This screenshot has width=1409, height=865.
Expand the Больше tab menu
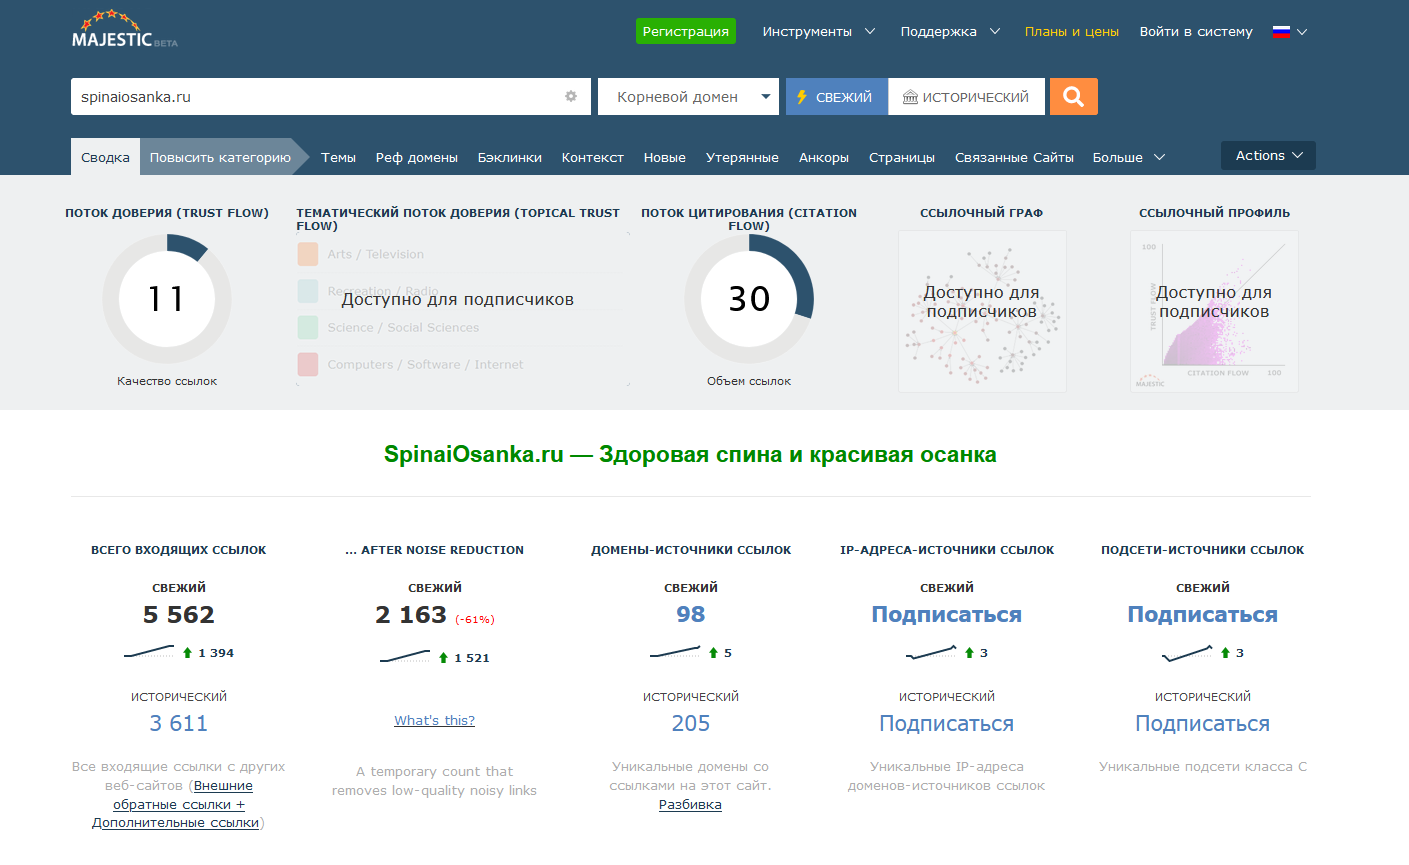1129,158
